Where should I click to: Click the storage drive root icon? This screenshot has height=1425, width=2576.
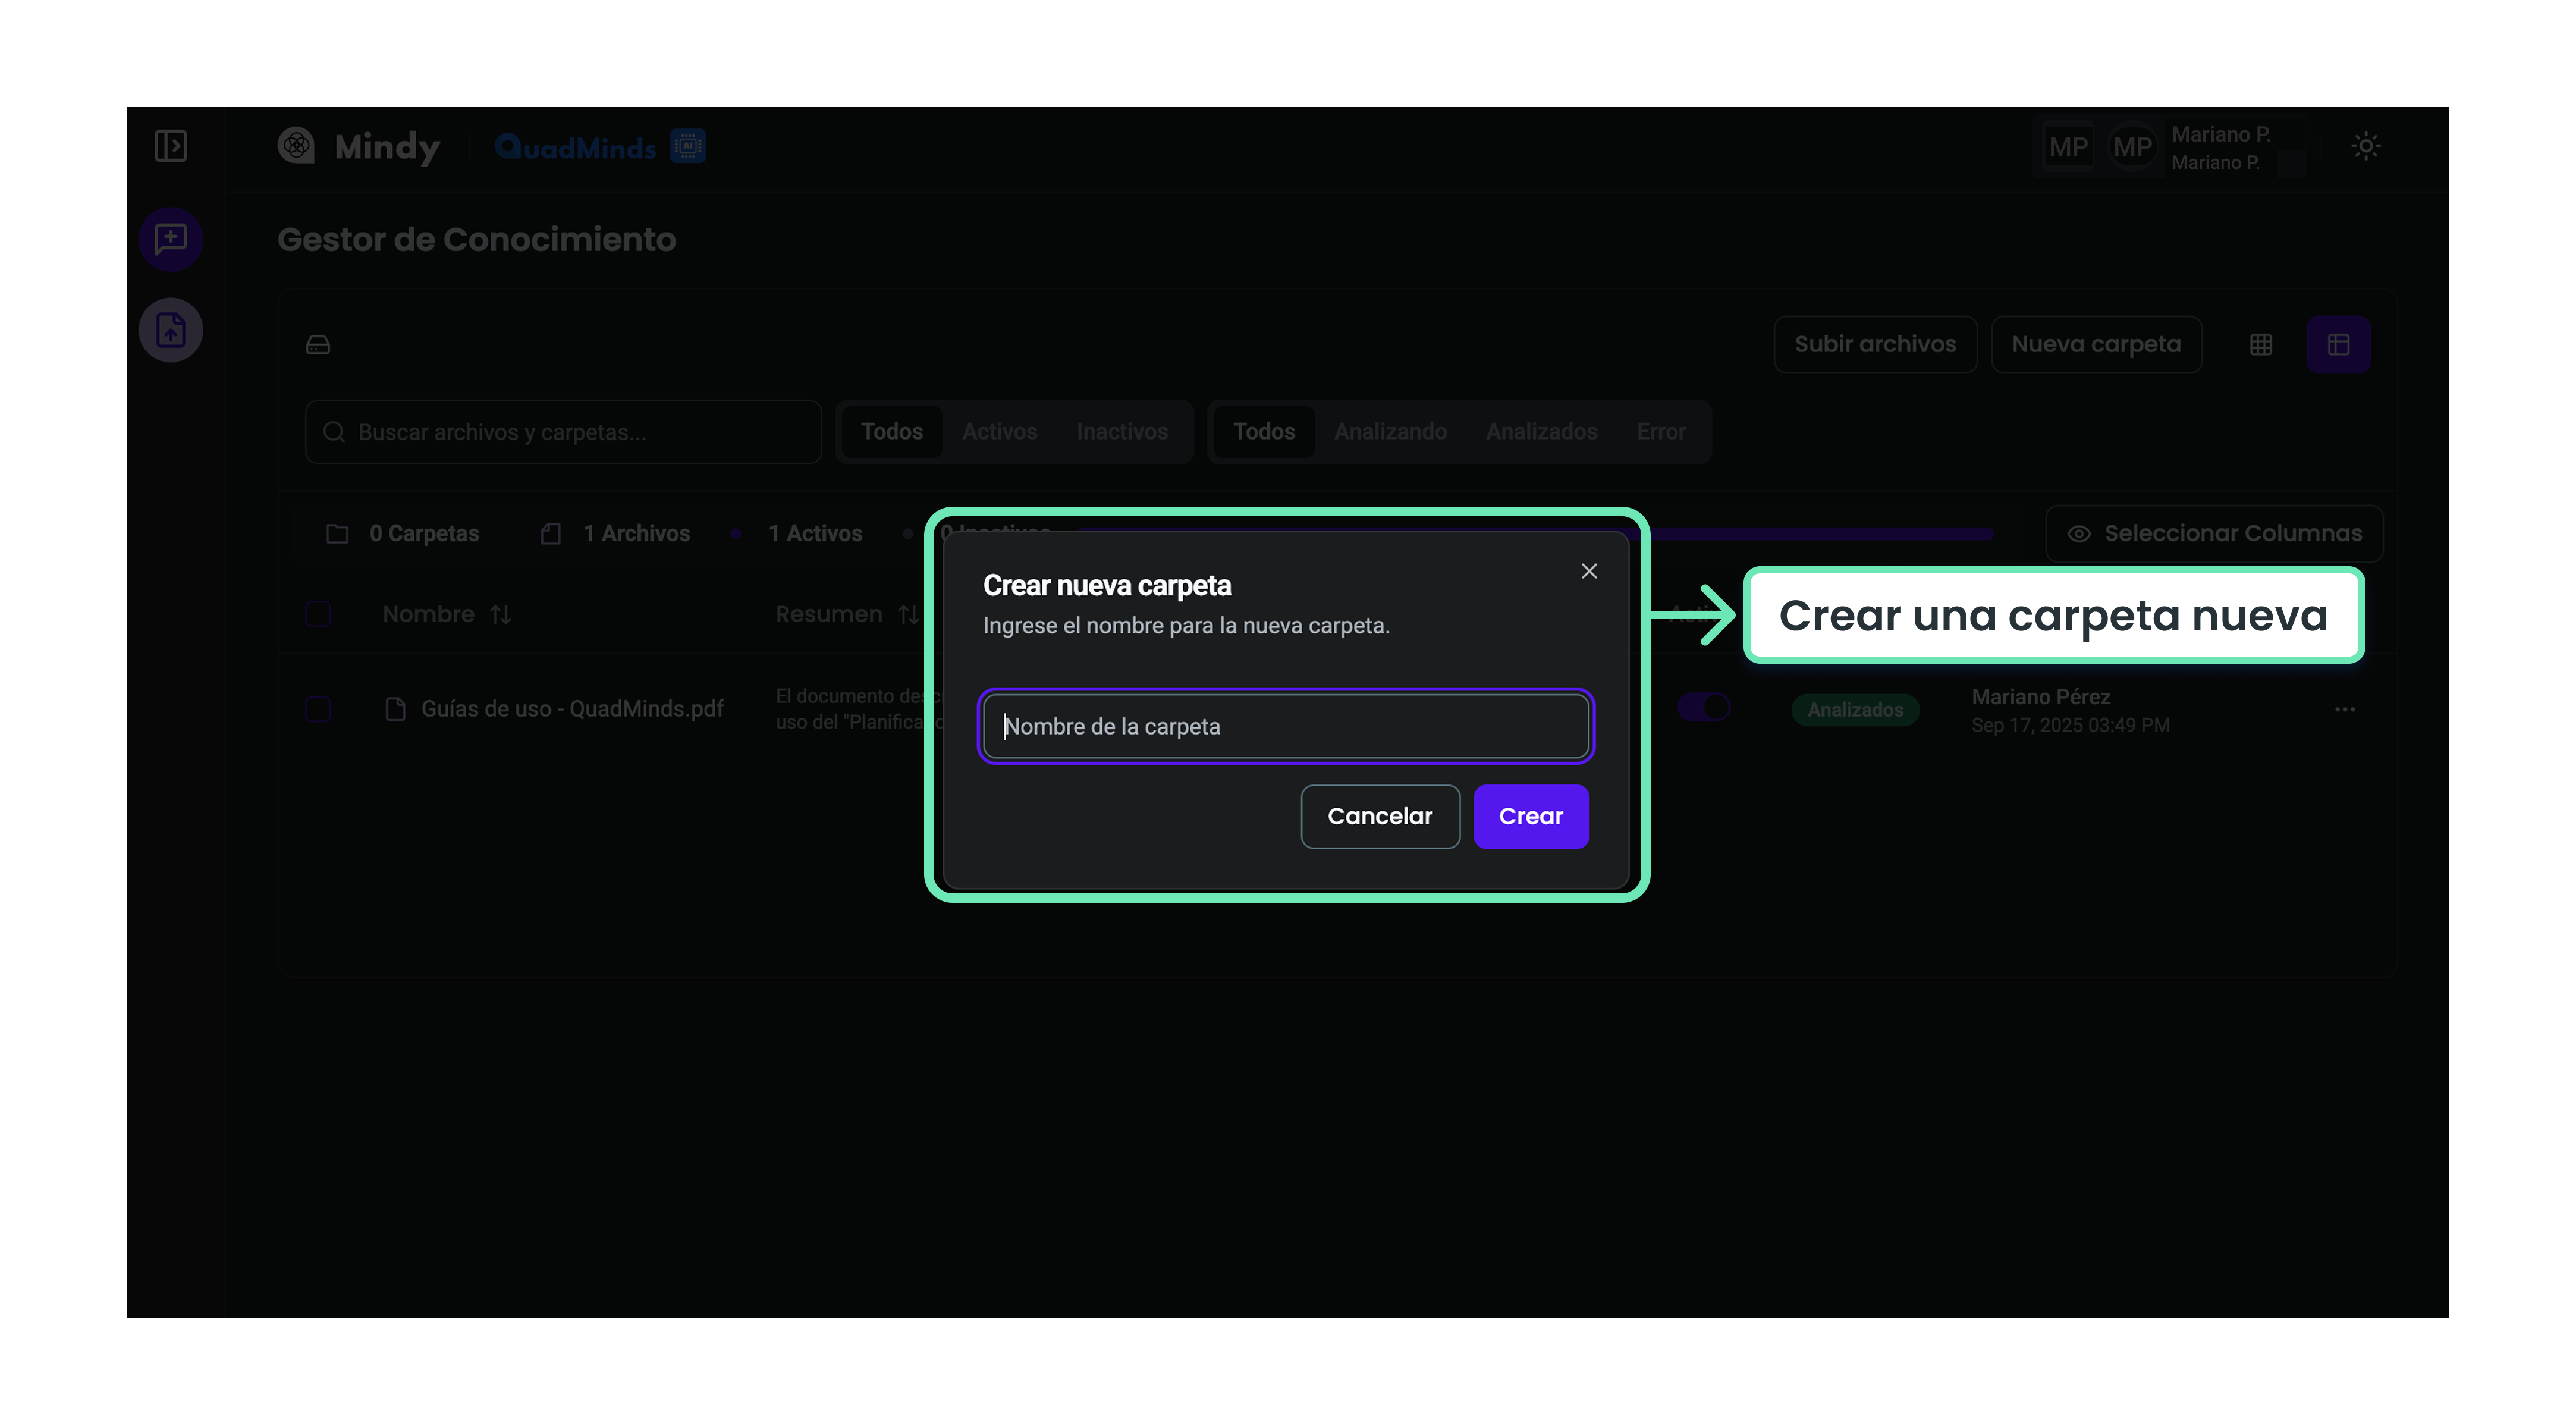318,345
